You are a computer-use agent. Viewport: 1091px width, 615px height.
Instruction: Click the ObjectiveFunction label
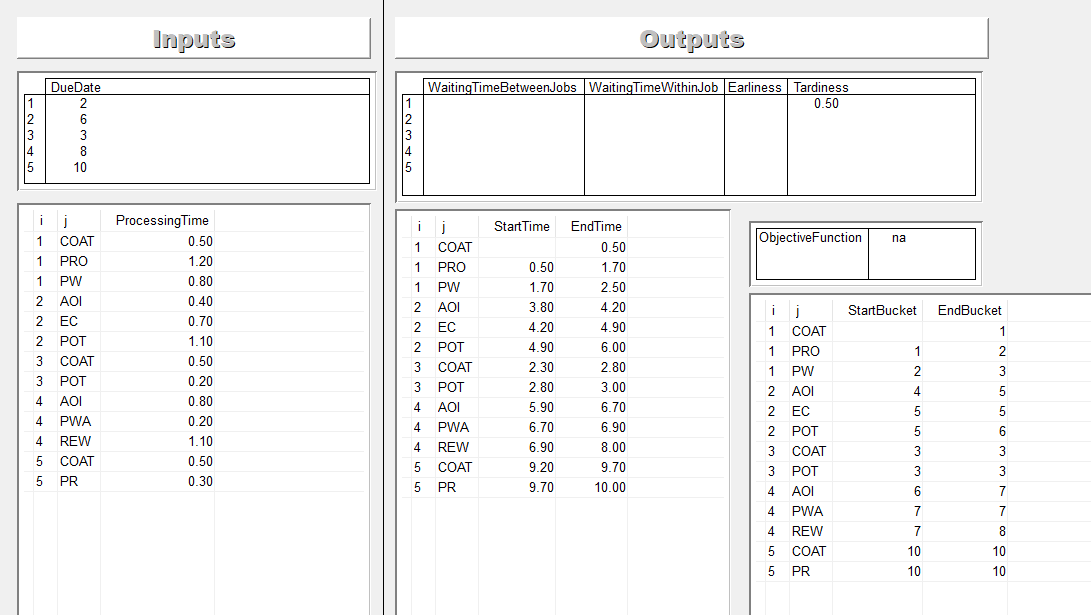point(811,238)
